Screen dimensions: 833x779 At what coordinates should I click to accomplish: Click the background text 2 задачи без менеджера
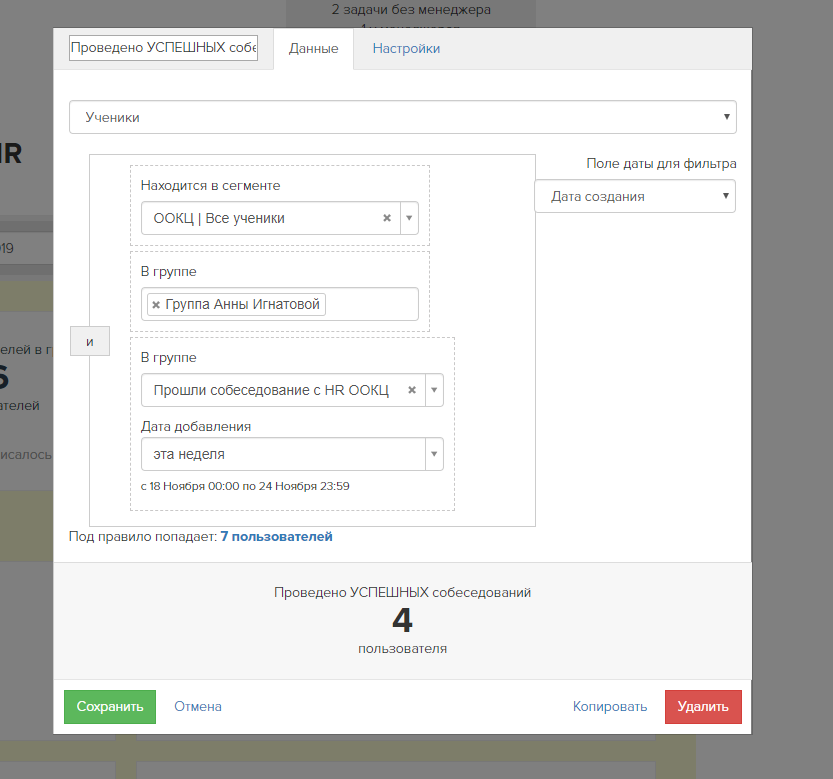click(x=411, y=10)
